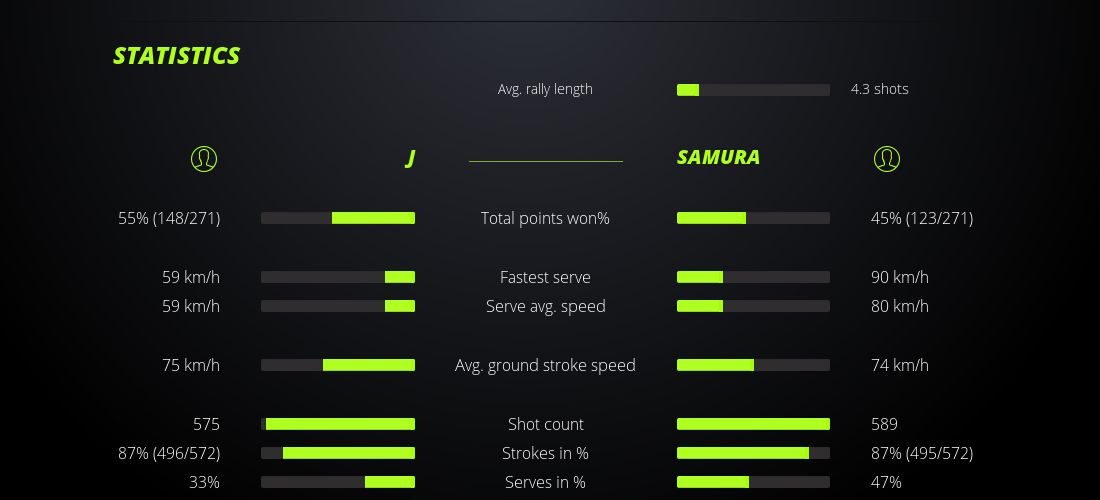Click Samura's Fastest serve bar
The image size is (1100, 500).
click(753, 277)
